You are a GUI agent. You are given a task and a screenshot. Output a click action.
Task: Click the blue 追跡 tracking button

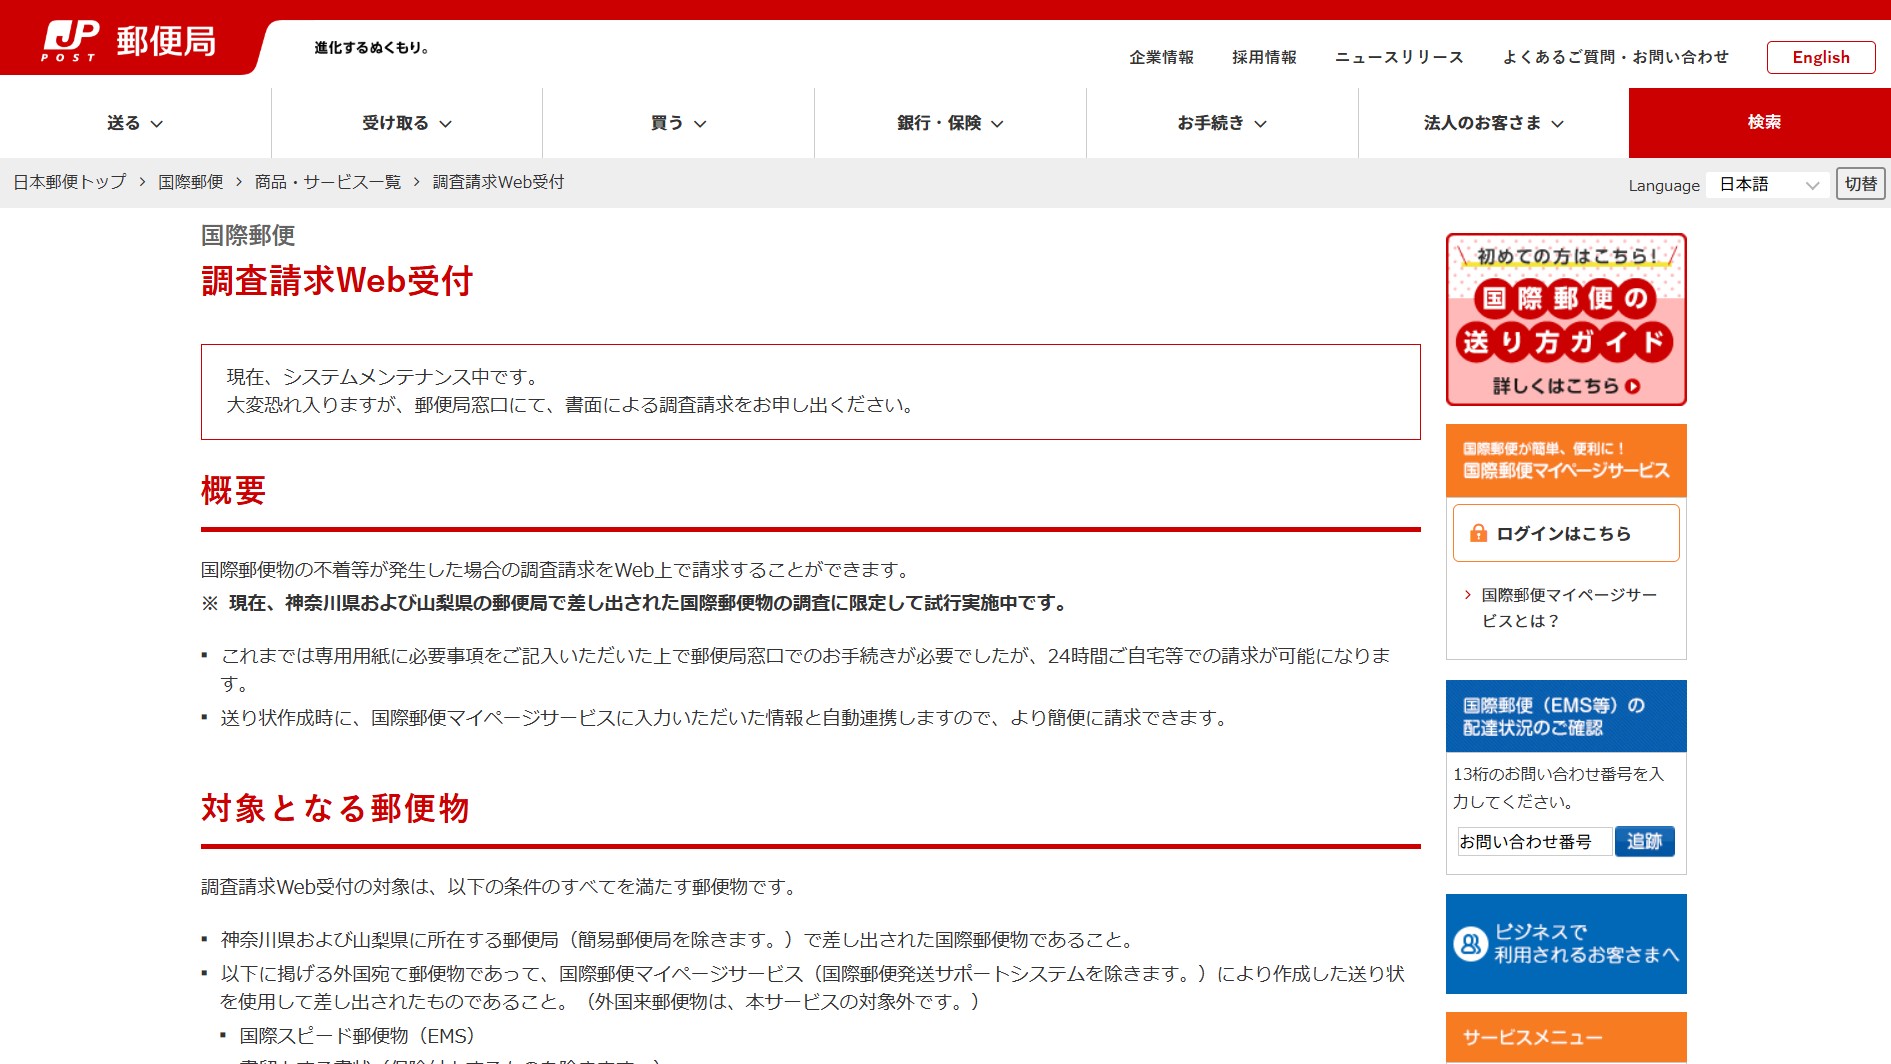coord(1644,841)
